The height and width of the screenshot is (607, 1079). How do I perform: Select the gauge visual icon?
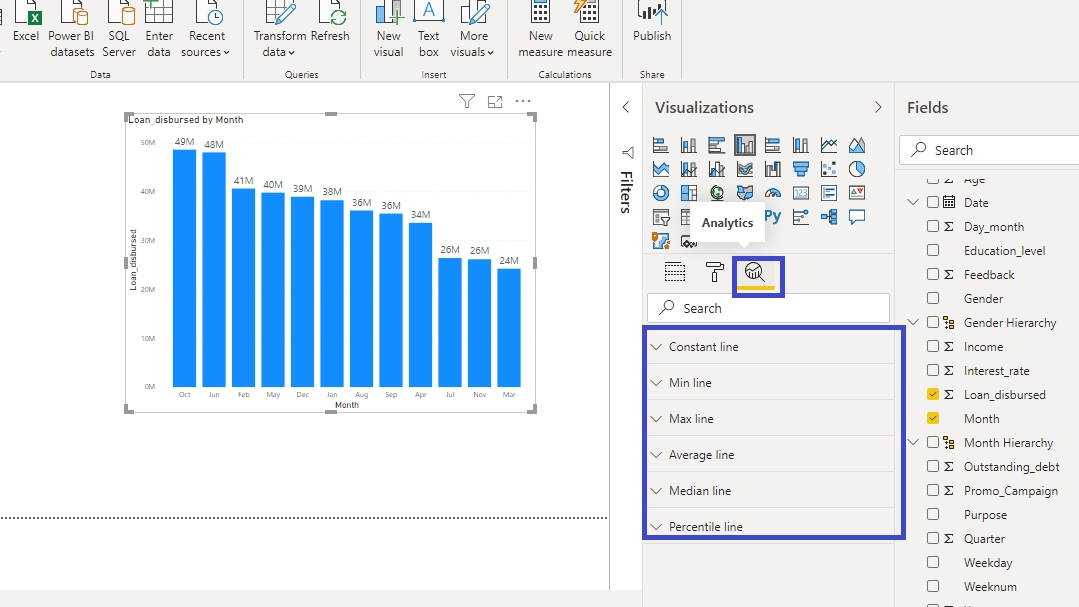point(772,193)
